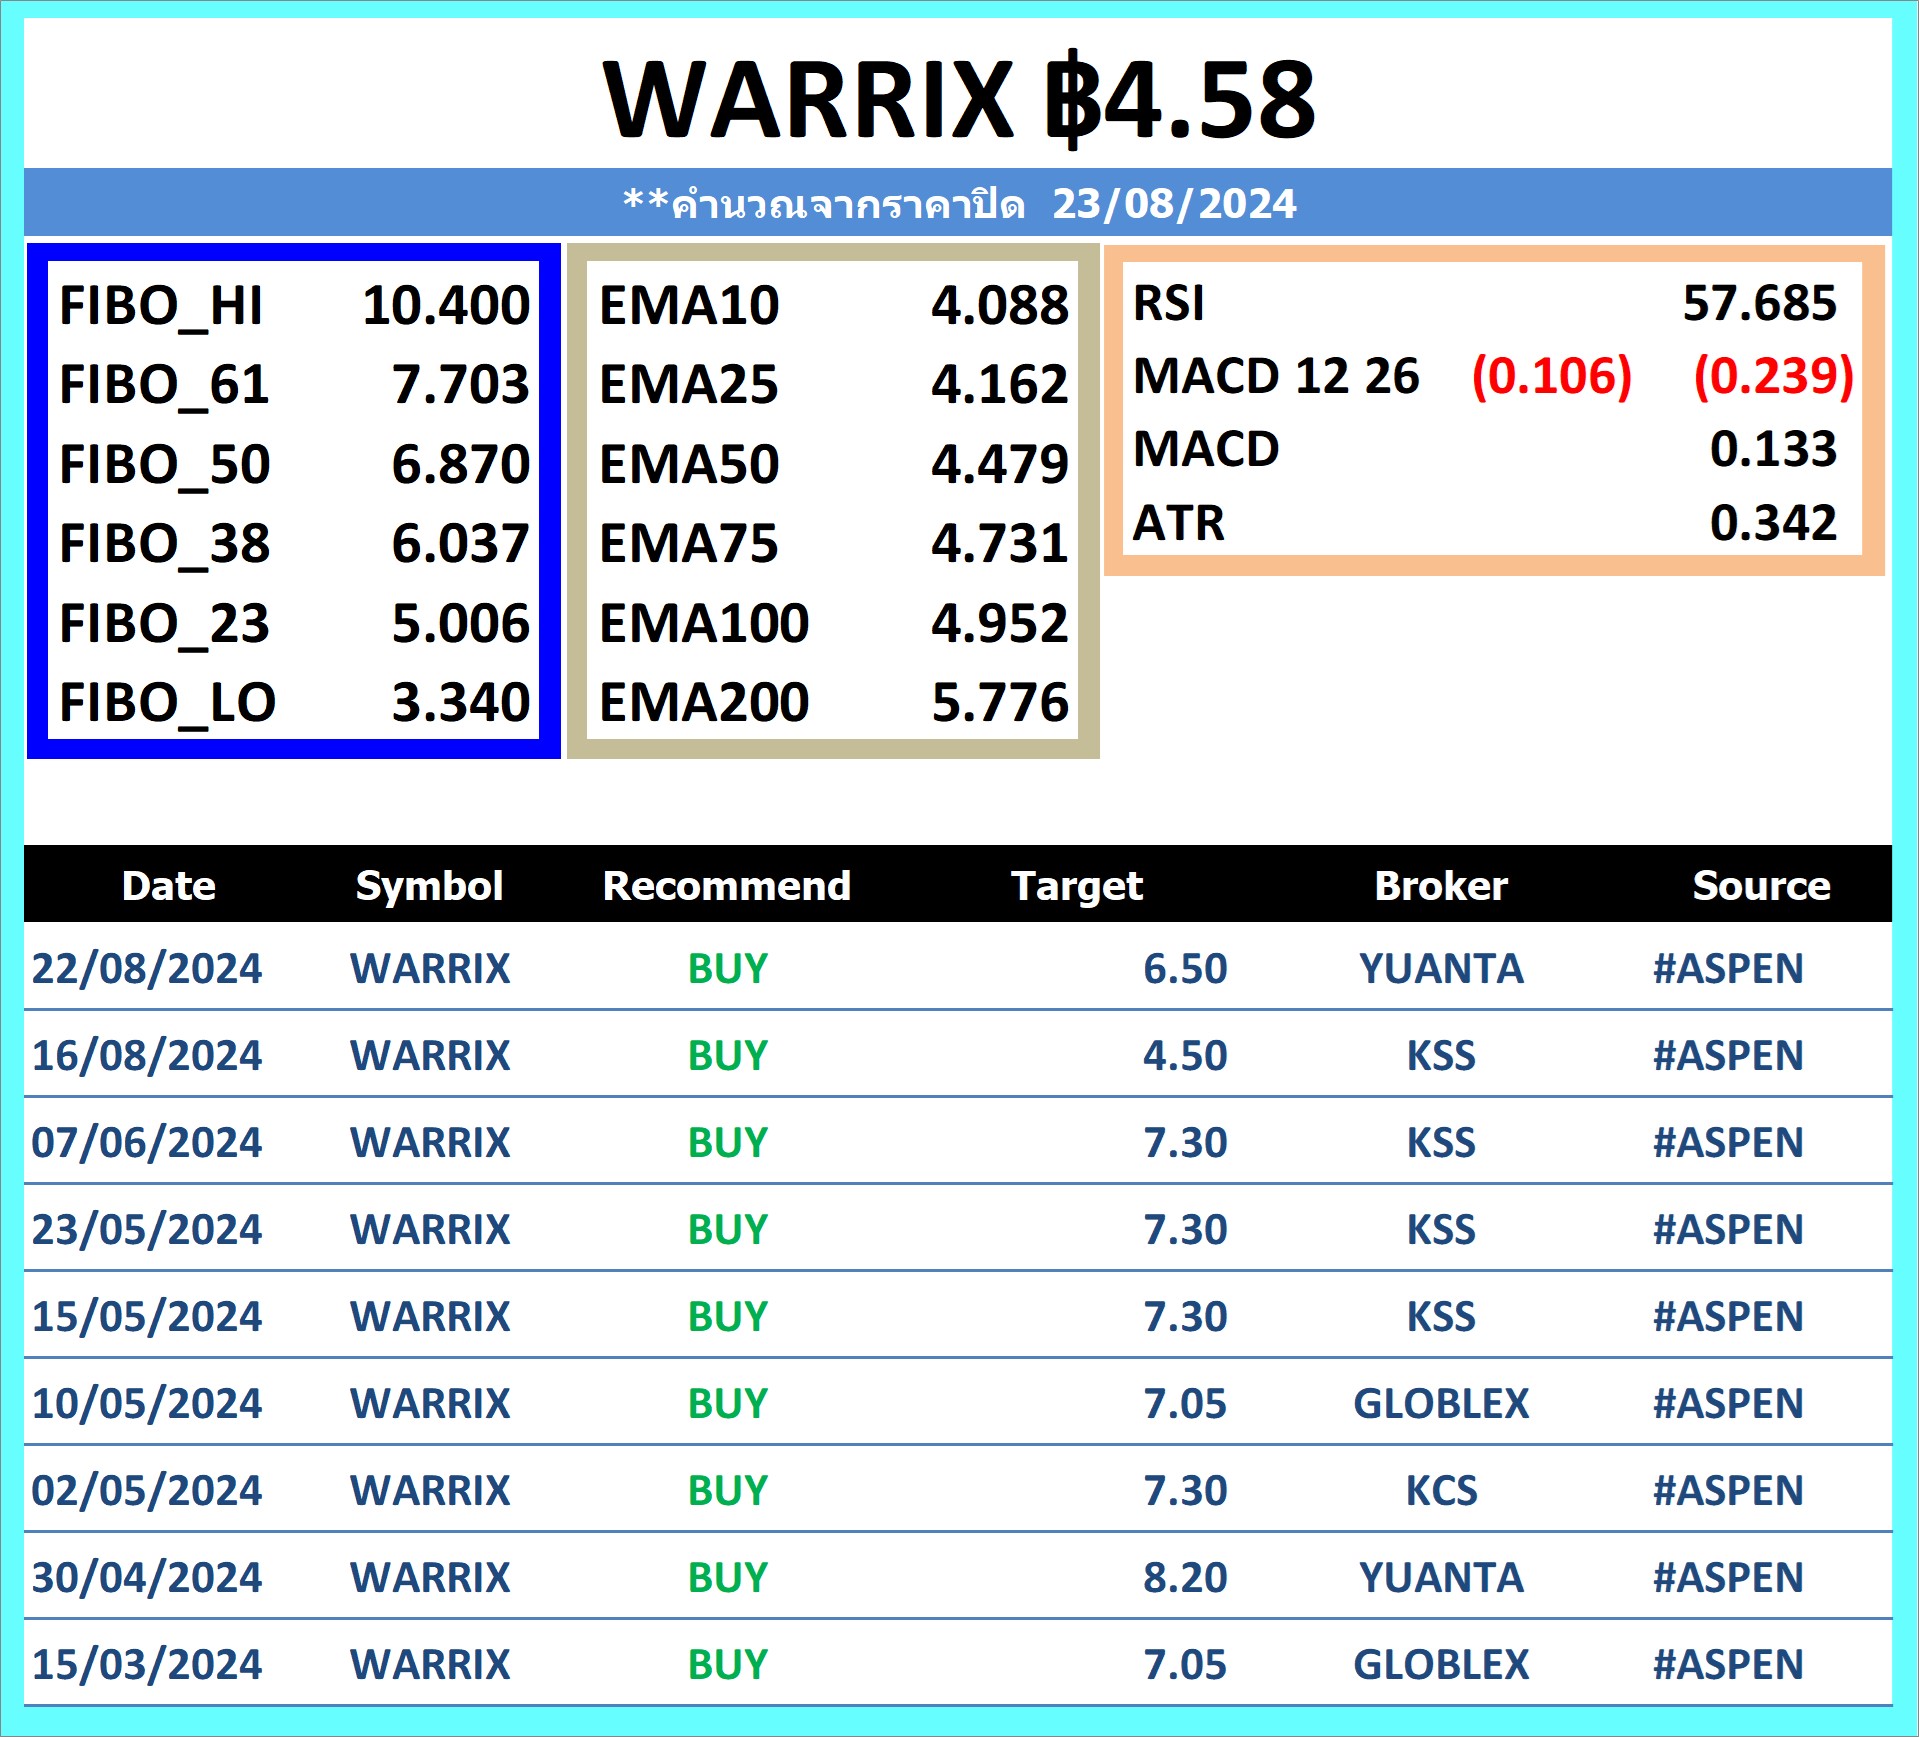Screen dimensions: 1919x1737
Task: Click KSS broker in 16/08/2024 row
Action: (x=1441, y=1056)
